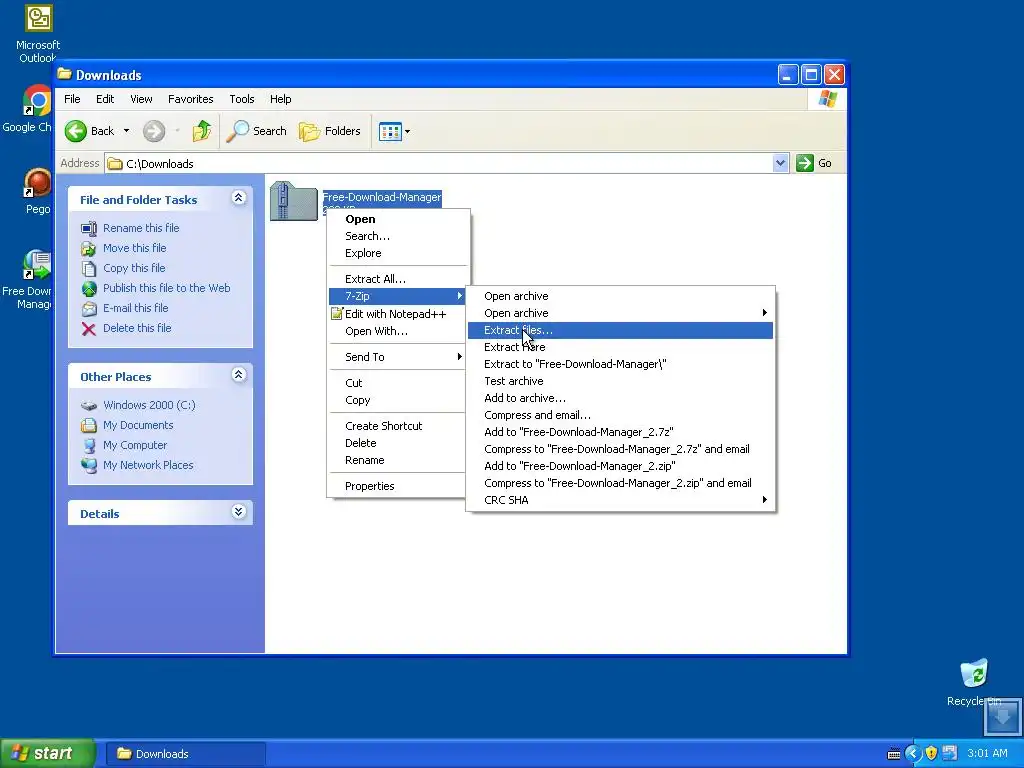Go to My Network Places link
The height and width of the screenshot is (768, 1024).
point(148,466)
